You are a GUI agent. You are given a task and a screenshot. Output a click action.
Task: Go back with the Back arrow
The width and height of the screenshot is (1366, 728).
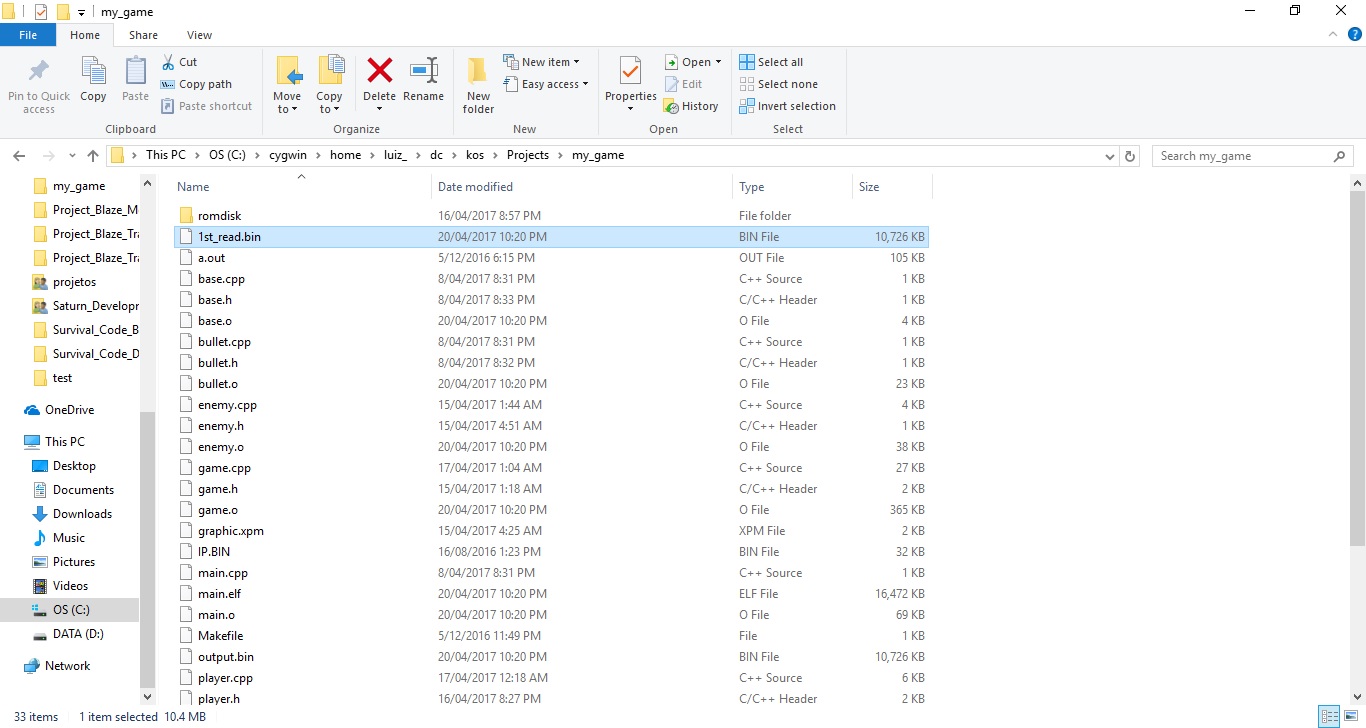pyautogui.click(x=19, y=156)
